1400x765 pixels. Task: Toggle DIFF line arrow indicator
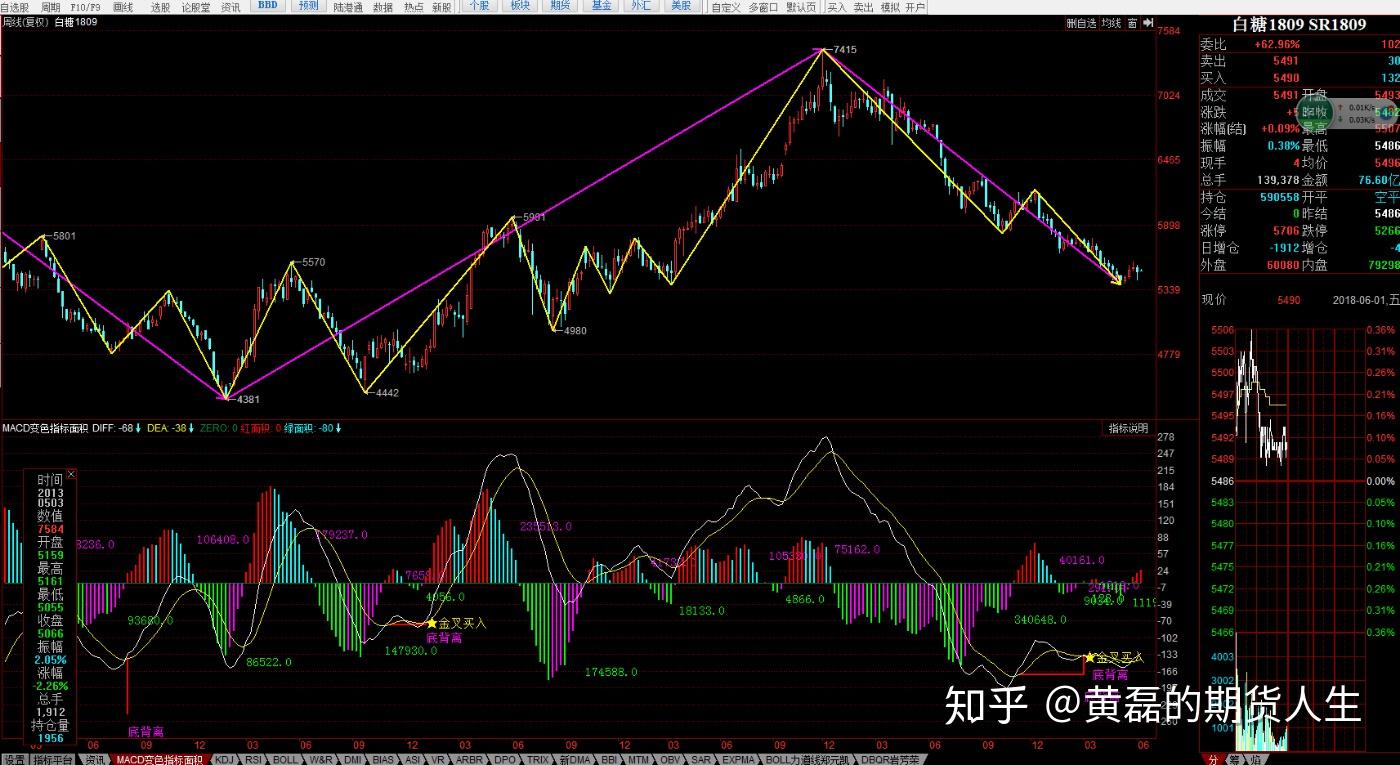click(138, 428)
